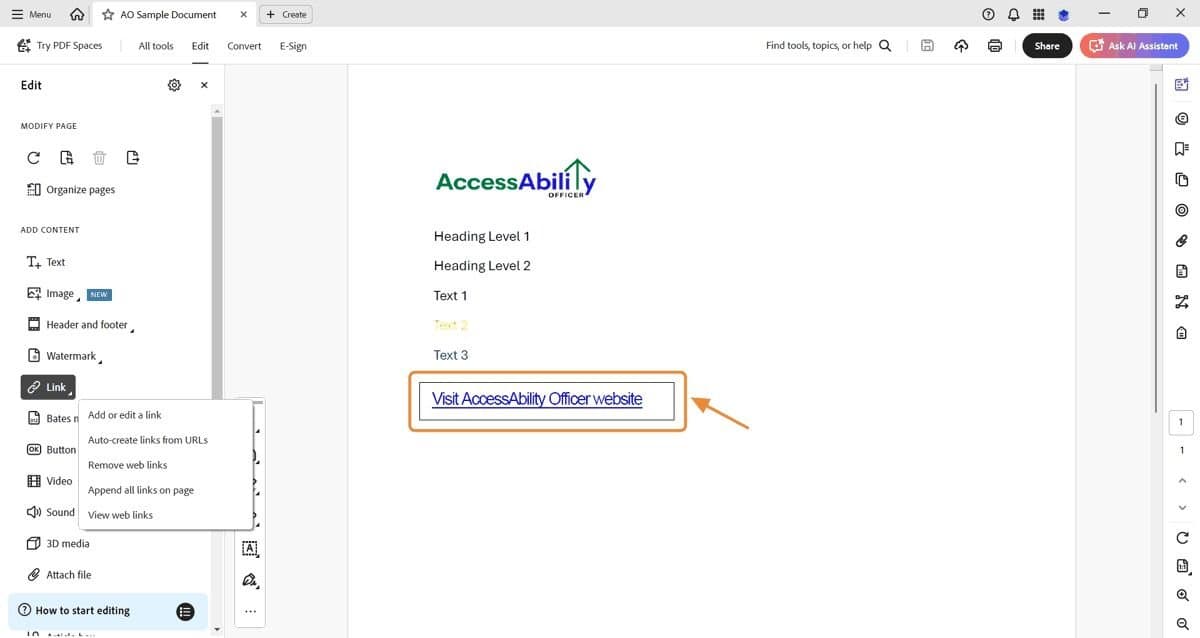Open the more tools ellipsis menu
Image resolution: width=1200 pixels, height=638 pixels.
249,611
